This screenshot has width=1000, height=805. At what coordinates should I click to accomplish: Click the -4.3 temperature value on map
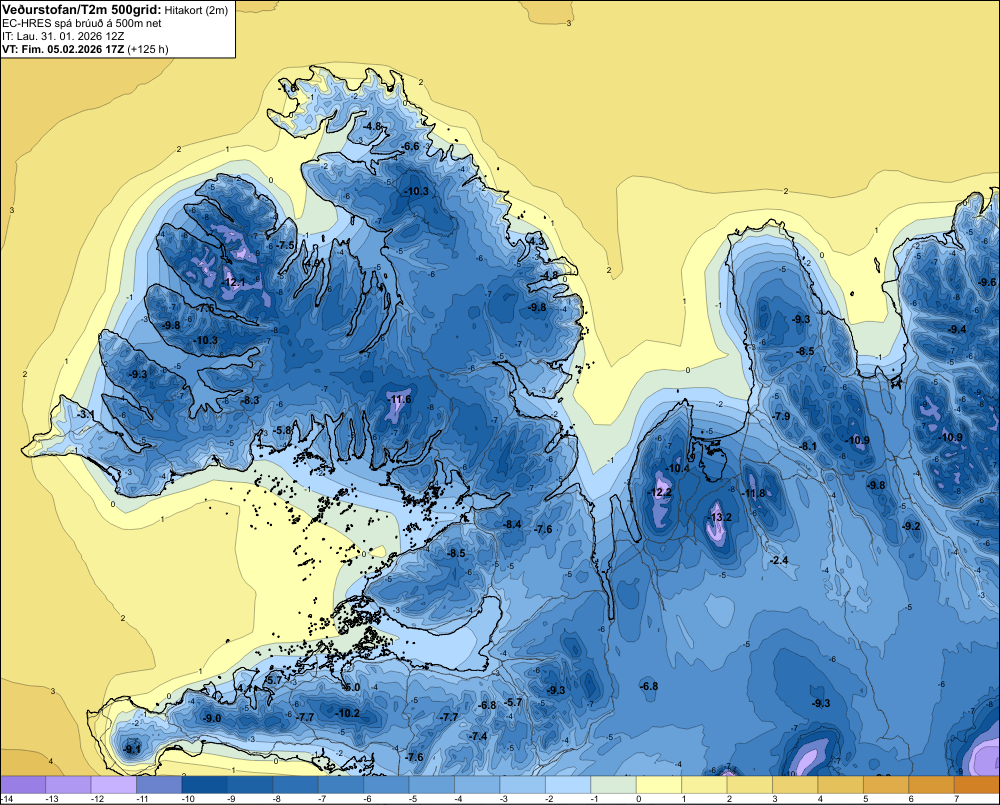coord(536,242)
